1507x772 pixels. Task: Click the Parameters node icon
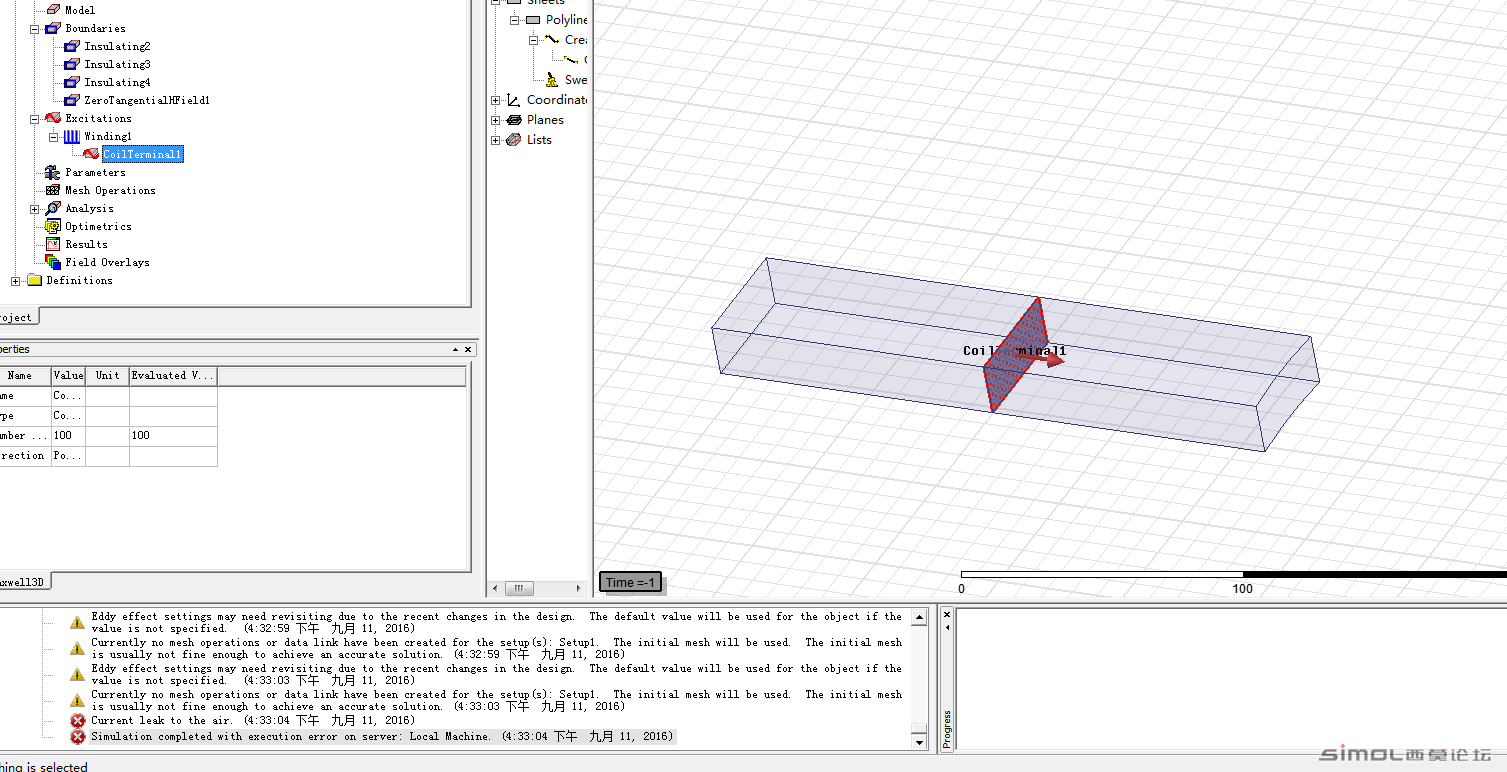53,172
